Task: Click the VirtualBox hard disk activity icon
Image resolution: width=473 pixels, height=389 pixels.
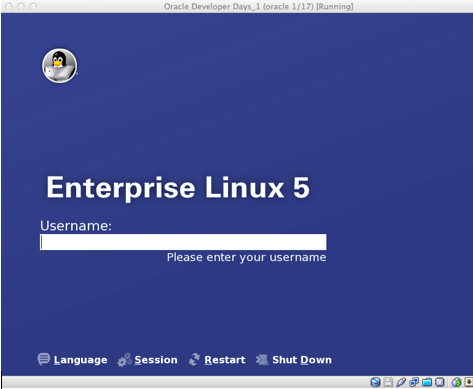Action: point(375,382)
